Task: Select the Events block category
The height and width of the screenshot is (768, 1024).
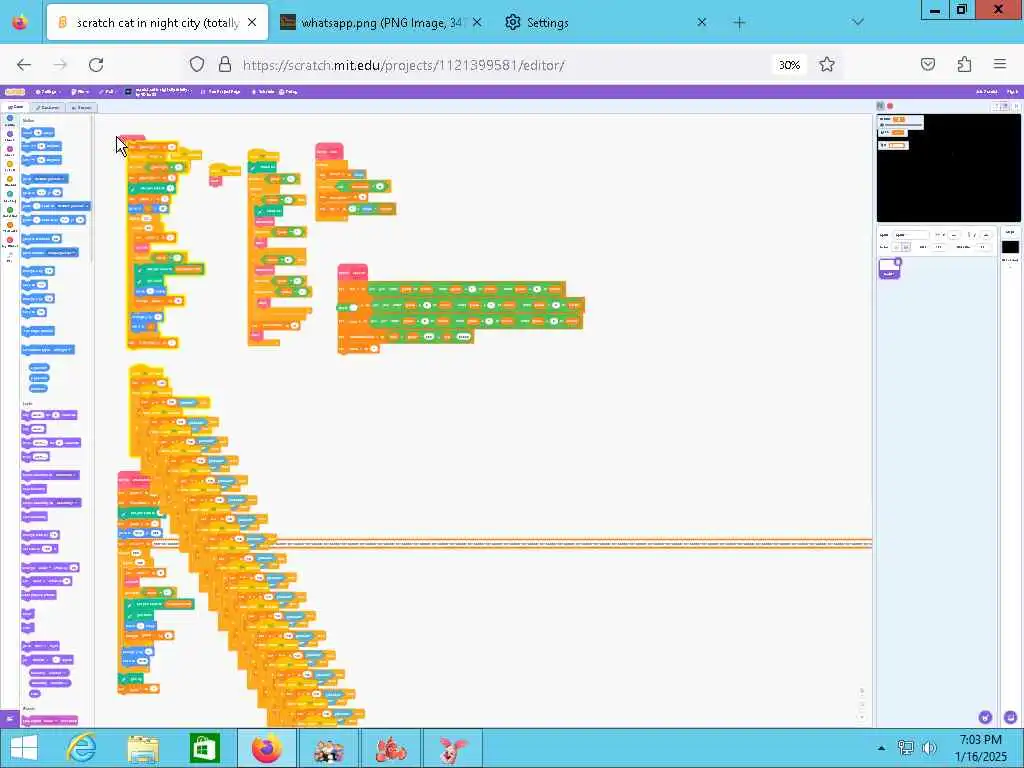Action: [10, 167]
